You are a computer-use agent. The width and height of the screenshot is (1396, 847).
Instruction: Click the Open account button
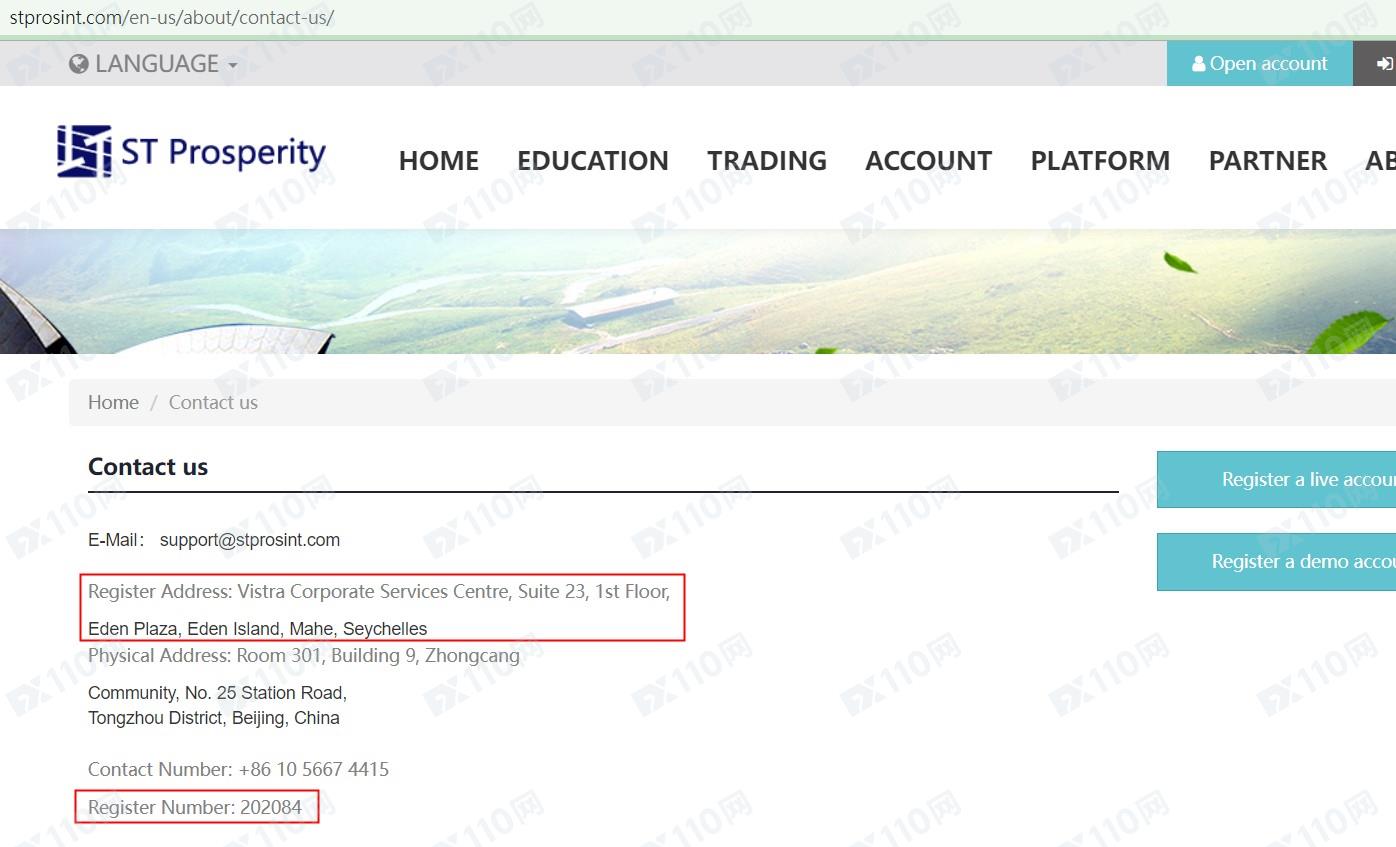[1259, 64]
